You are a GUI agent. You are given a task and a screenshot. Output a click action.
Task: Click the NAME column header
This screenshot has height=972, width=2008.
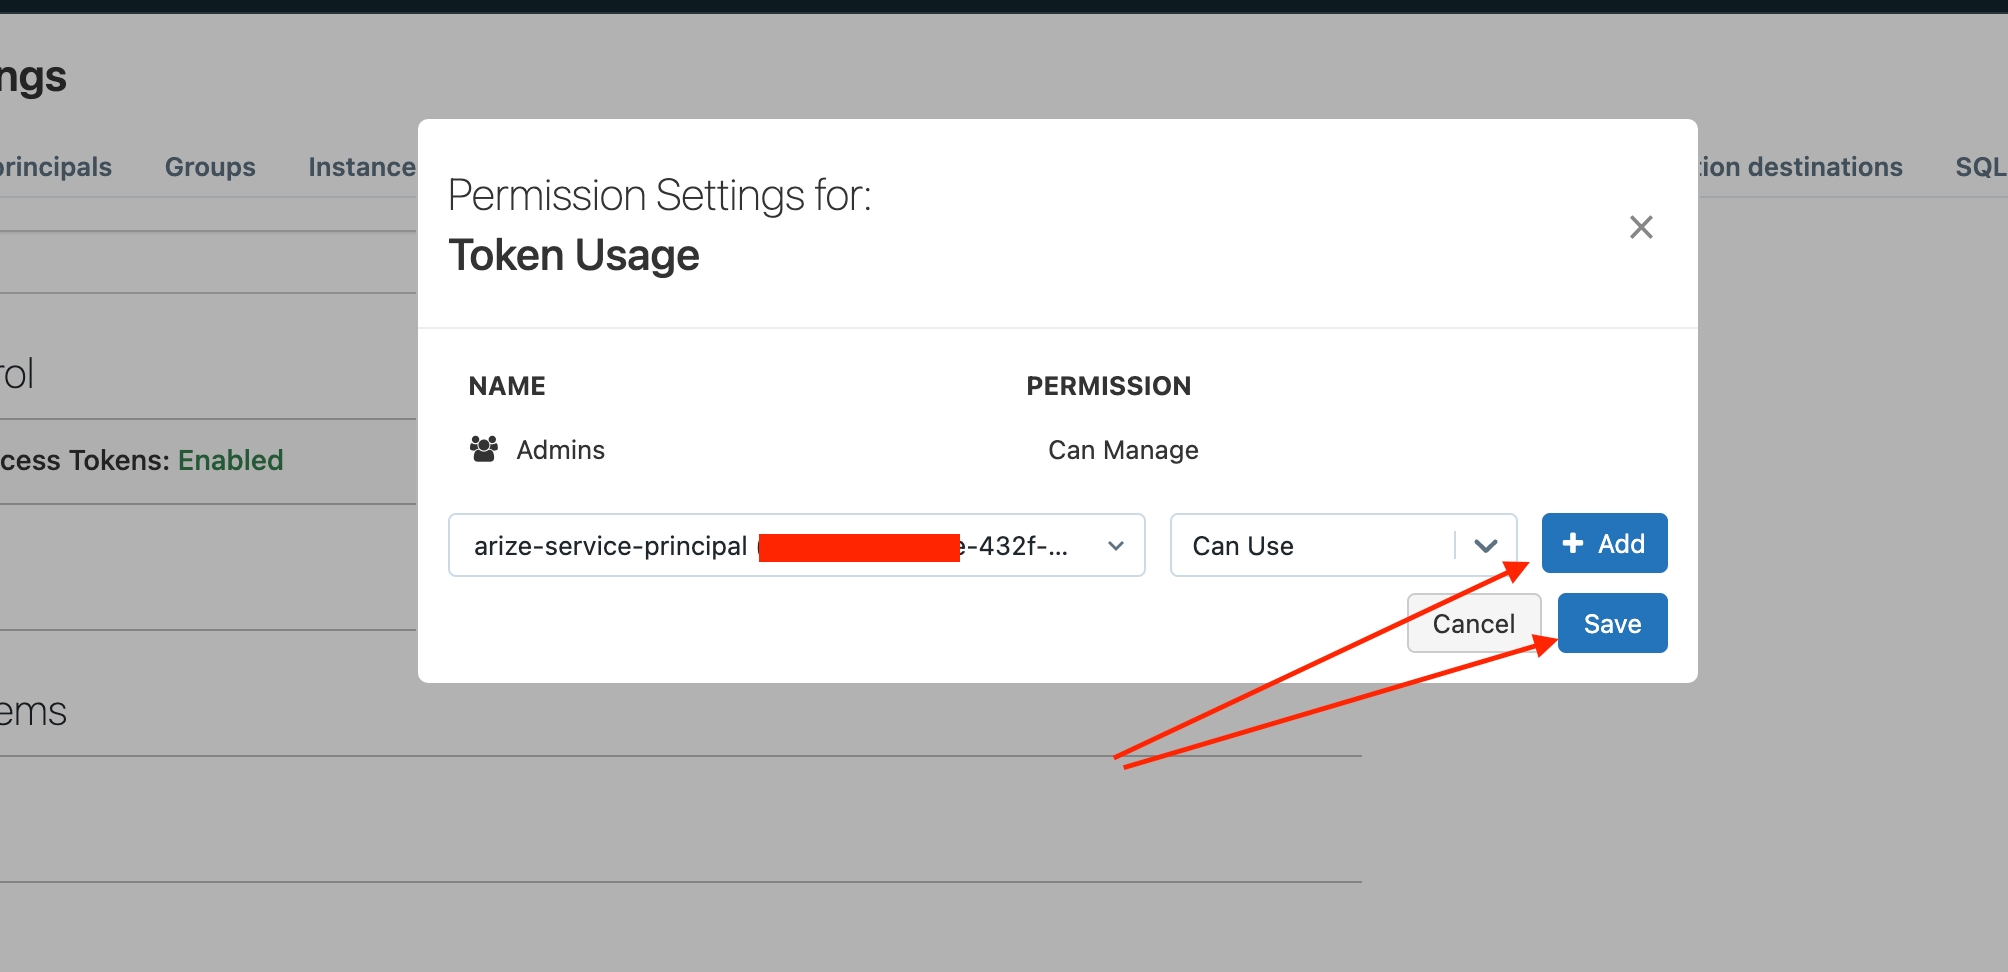[507, 386]
